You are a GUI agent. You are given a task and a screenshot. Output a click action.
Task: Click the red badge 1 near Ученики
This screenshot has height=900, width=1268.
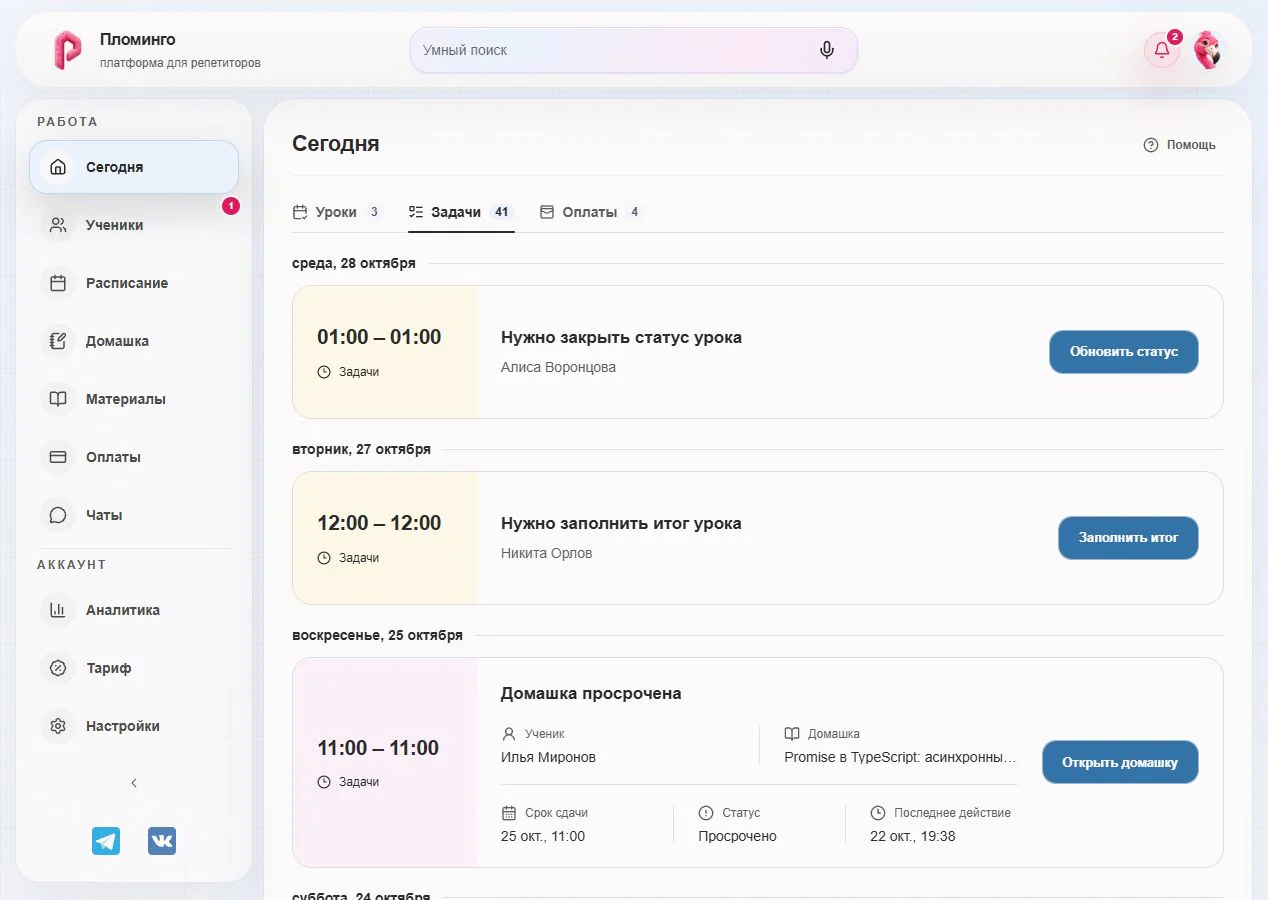(231, 206)
